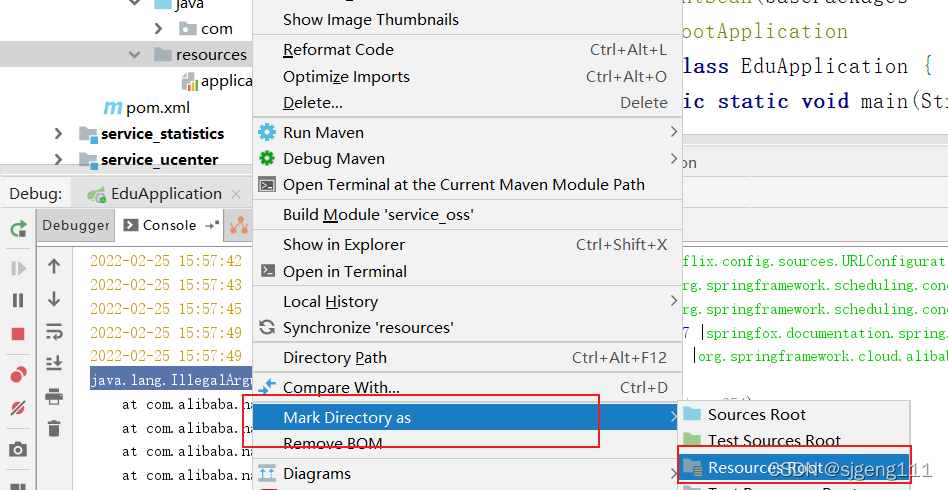Viewport: 948px width, 490px height.
Task: Click the Diagrams icon
Action: click(267, 473)
